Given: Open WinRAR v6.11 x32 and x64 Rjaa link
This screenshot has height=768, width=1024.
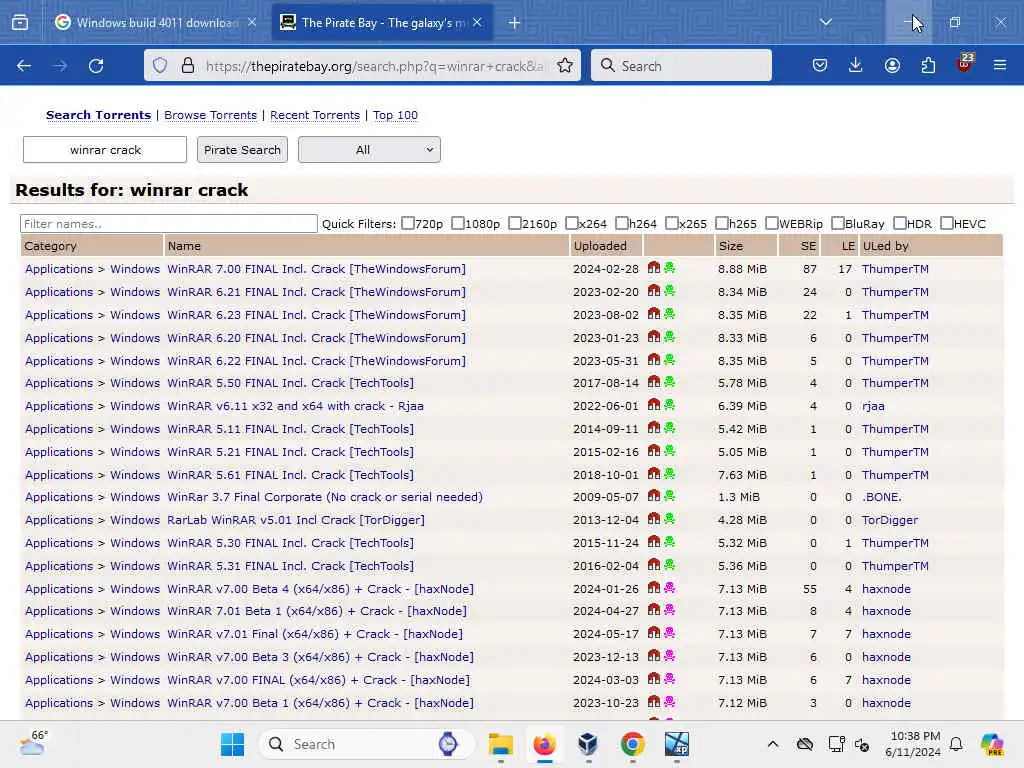Looking at the screenshot, I should [295, 406].
